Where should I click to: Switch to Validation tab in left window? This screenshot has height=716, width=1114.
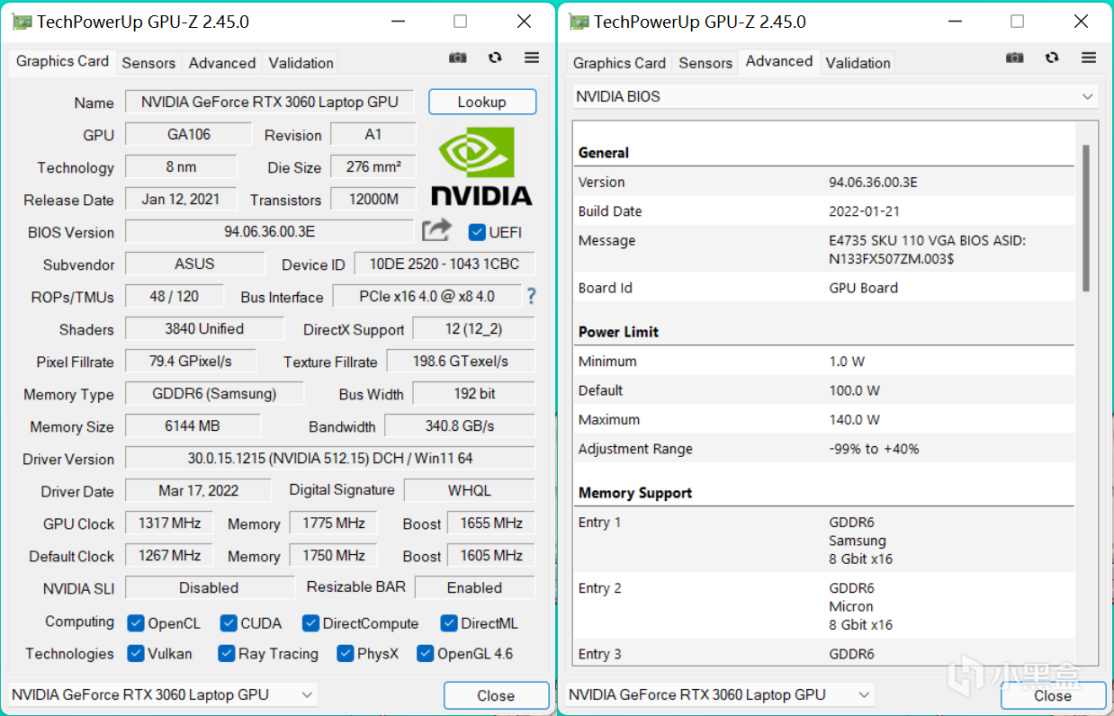[301, 63]
